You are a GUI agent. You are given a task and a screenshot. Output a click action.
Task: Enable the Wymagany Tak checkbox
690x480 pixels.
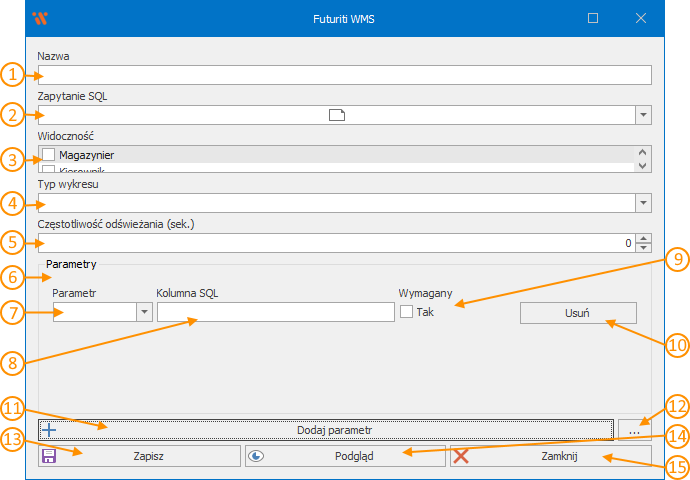(x=407, y=313)
